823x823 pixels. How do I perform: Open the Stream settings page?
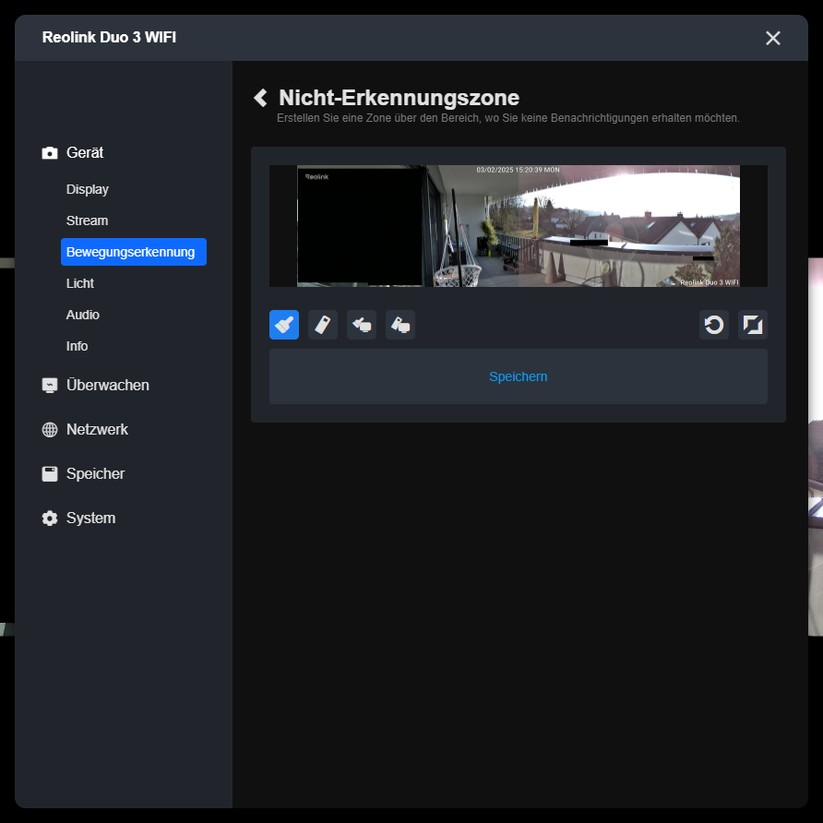point(87,220)
